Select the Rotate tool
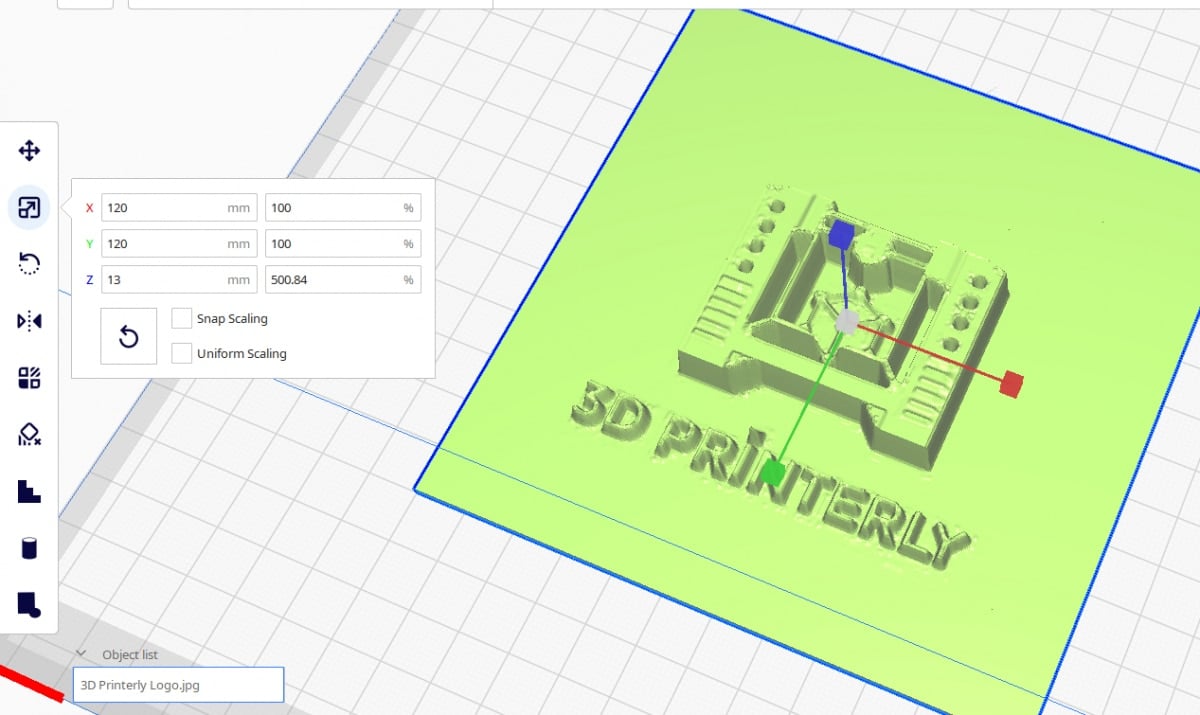Viewport: 1200px width, 715px height. coord(29,264)
